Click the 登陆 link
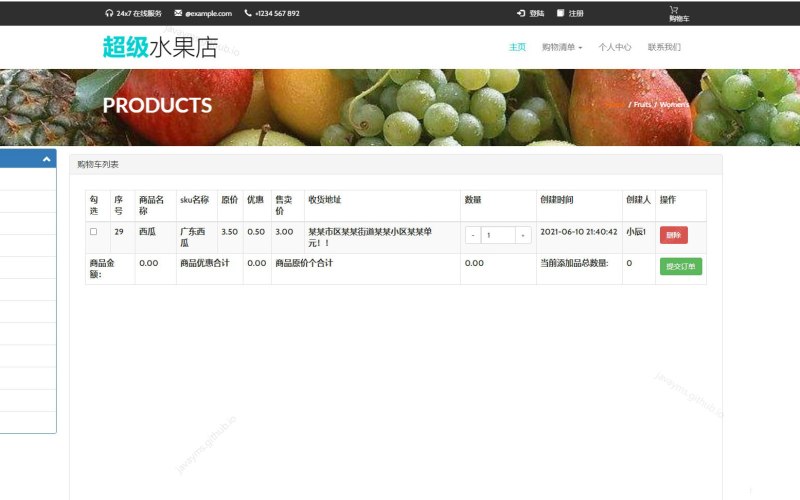 (x=537, y=13)
